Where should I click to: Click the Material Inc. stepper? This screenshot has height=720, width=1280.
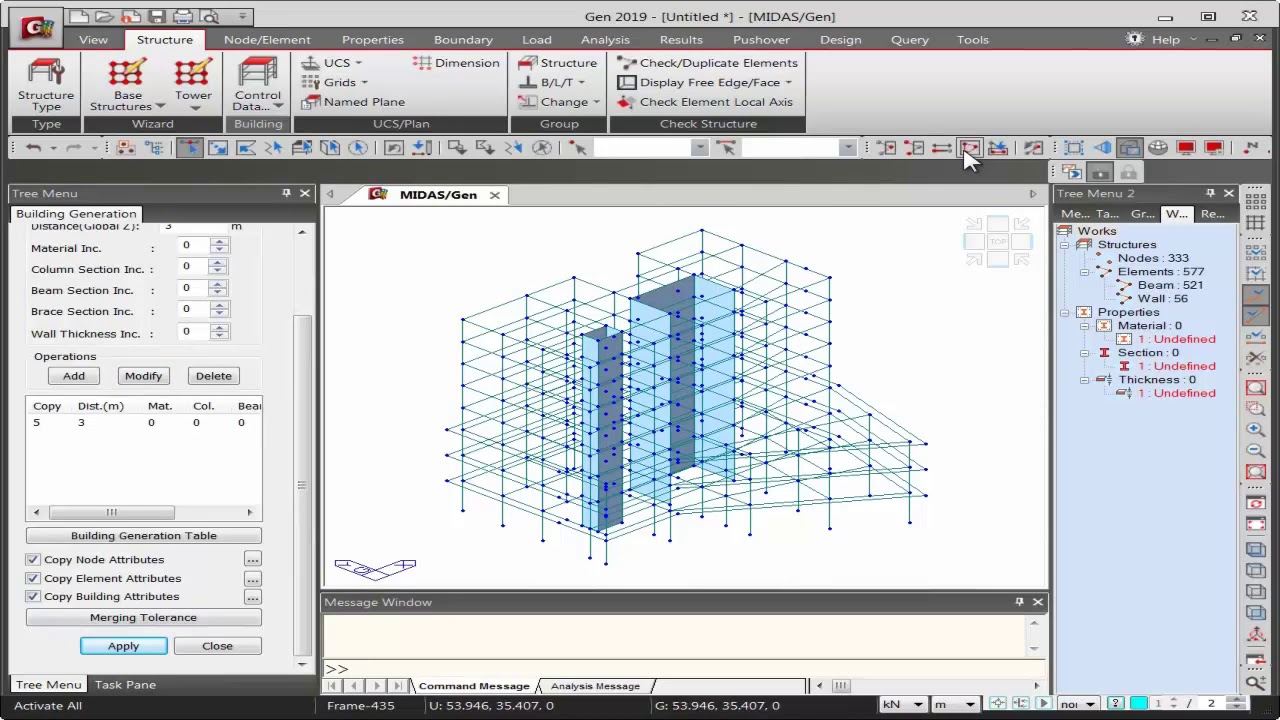(x=219, y=245)
